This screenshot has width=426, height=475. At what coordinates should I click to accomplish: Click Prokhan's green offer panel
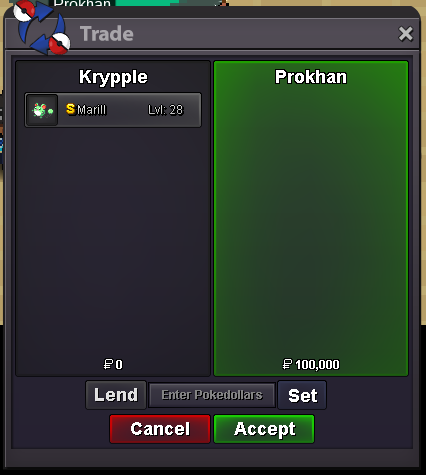click(x=311, y=218)
